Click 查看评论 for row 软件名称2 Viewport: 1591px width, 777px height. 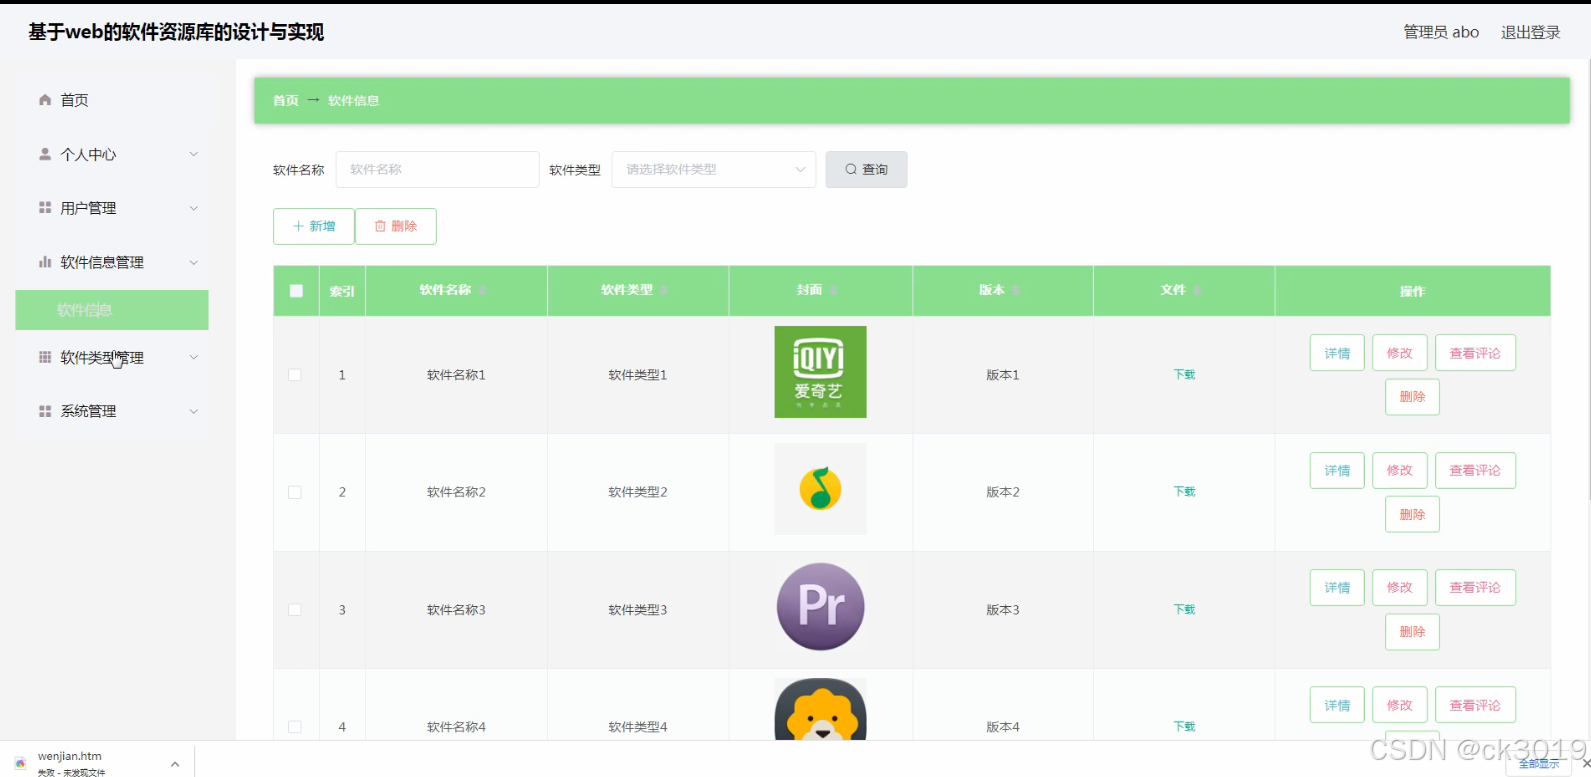pyautogui.click(x=1475, y=470)
